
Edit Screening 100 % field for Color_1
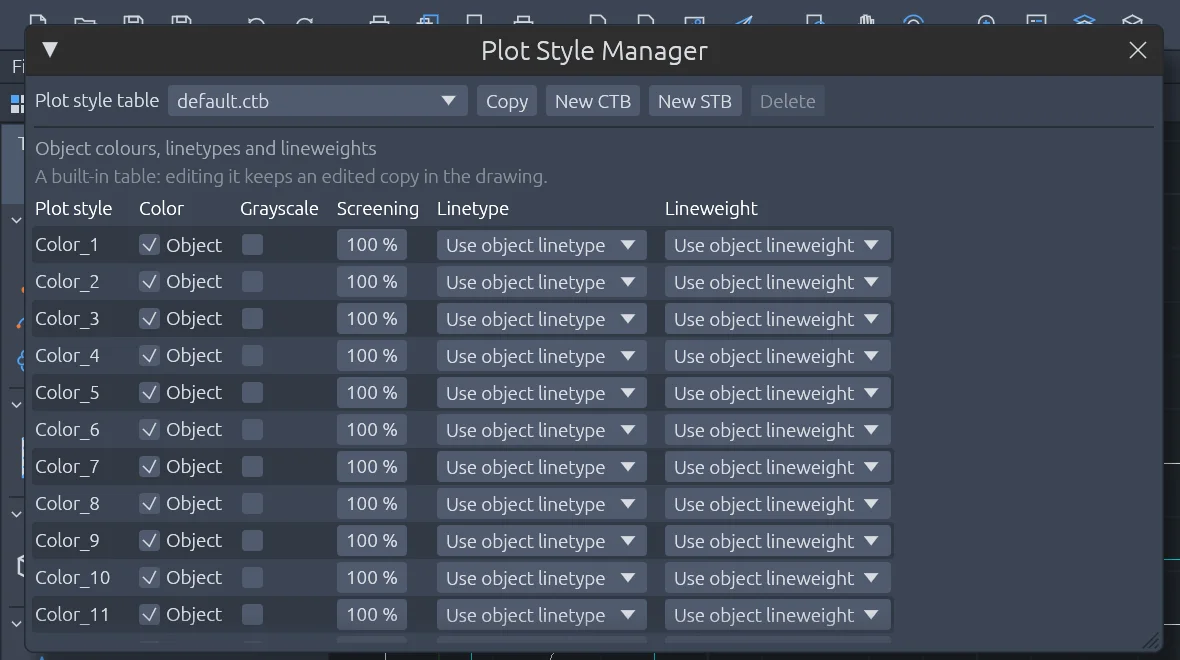[372, 245]
